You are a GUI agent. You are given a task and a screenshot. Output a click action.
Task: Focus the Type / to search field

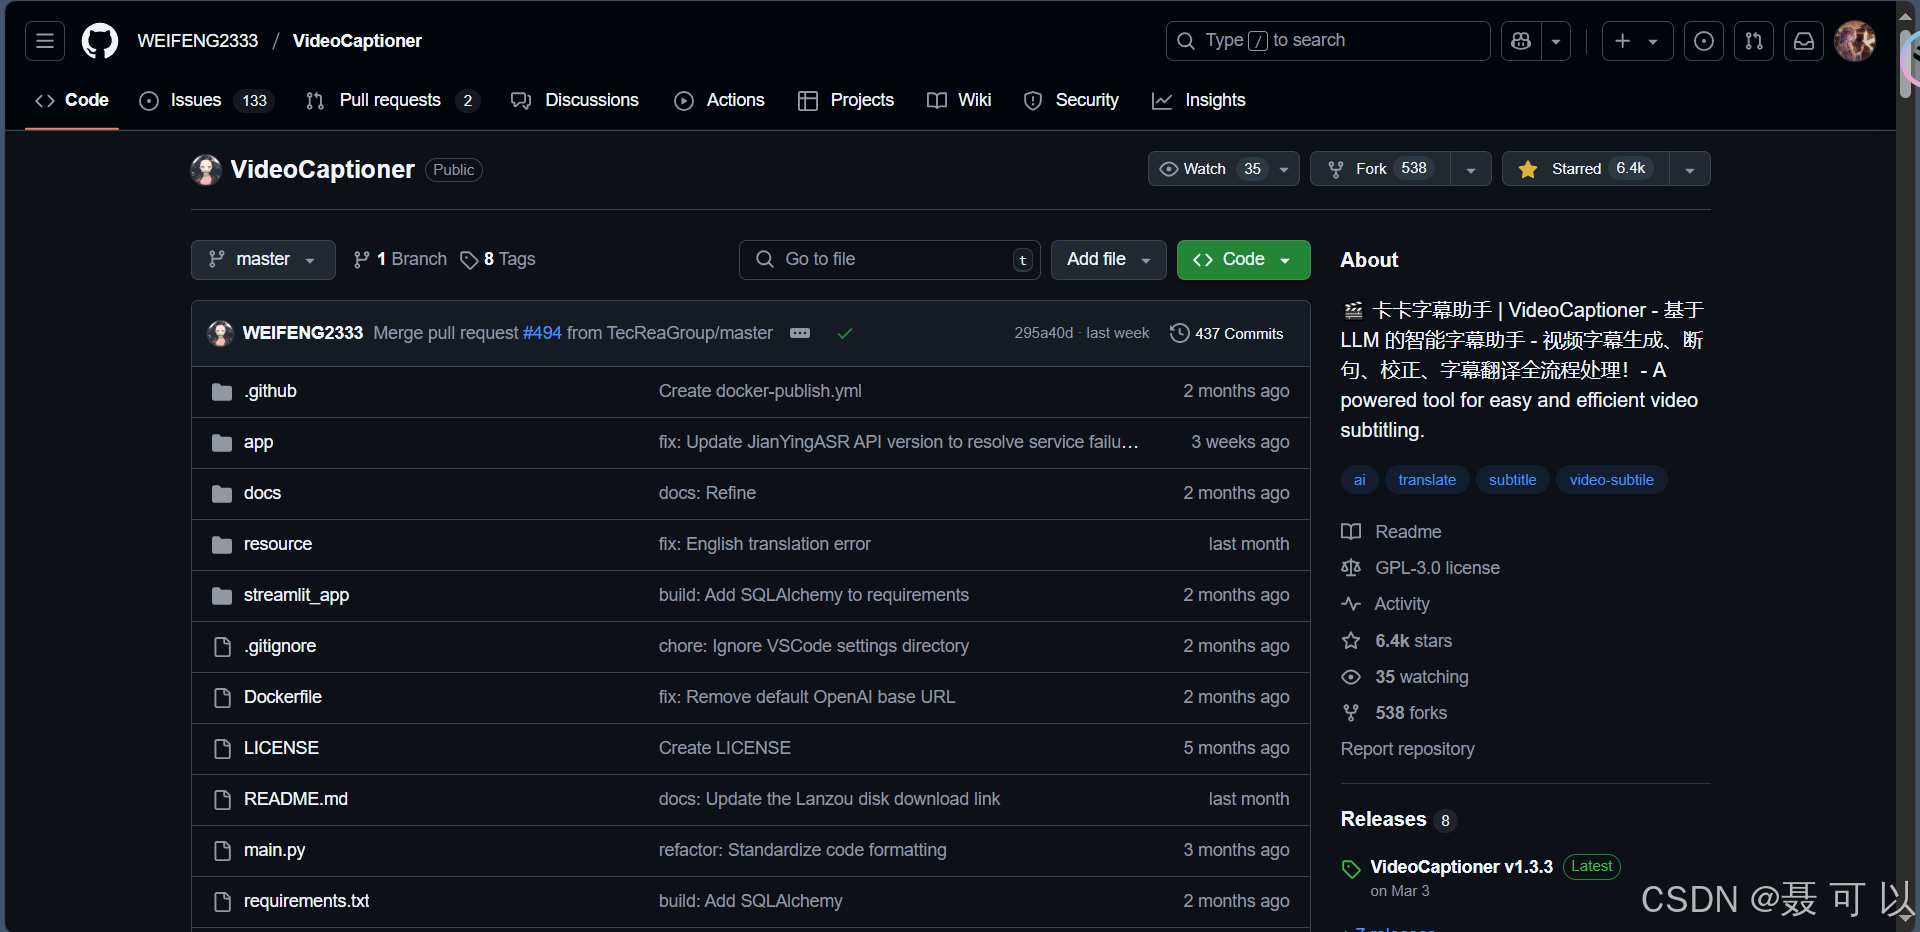1328,41
